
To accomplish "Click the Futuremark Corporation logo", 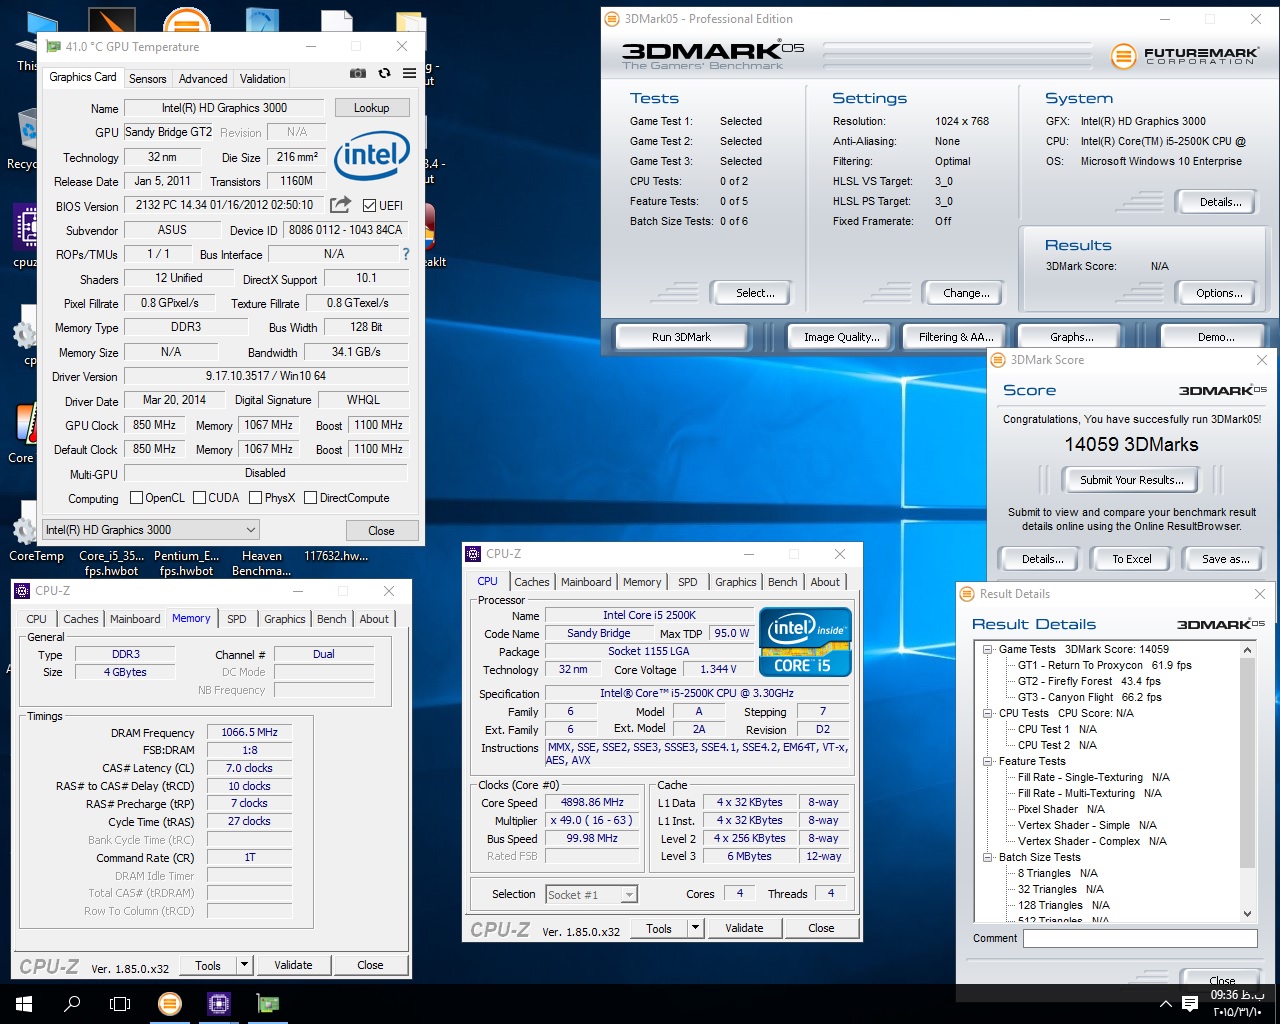I will point(1183,55).
